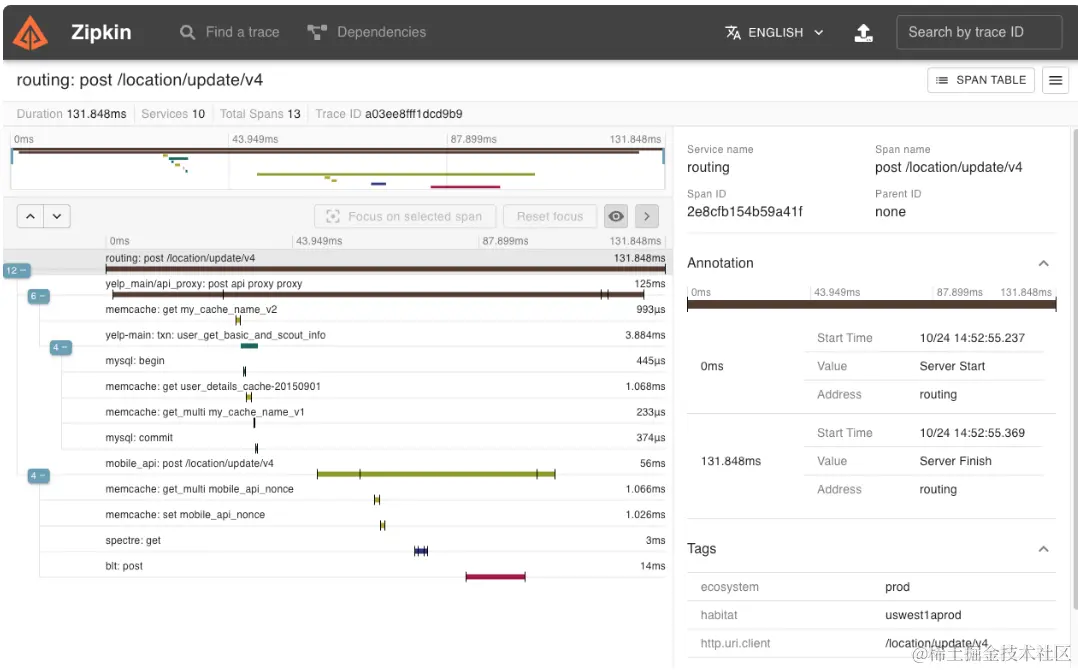The height and width of the screenshot is (670, 1078).
Task: Select the yelp_main/api_proxy span row
Action: [385, 288]
